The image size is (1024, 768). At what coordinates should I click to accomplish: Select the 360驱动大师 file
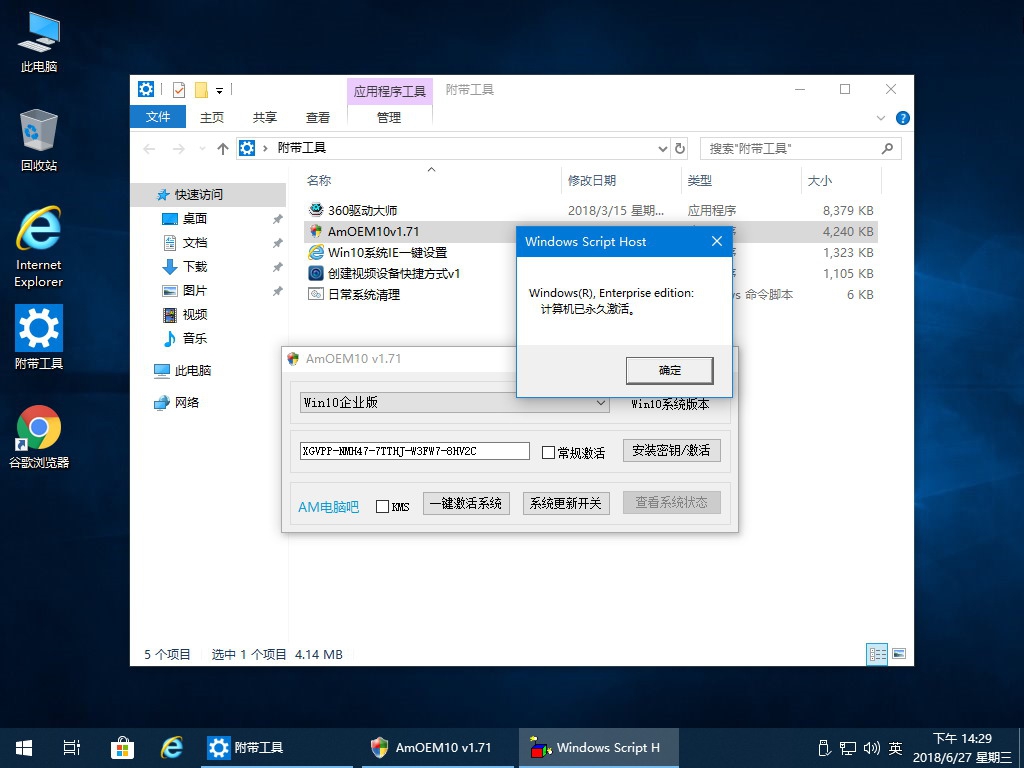(363, 210)
